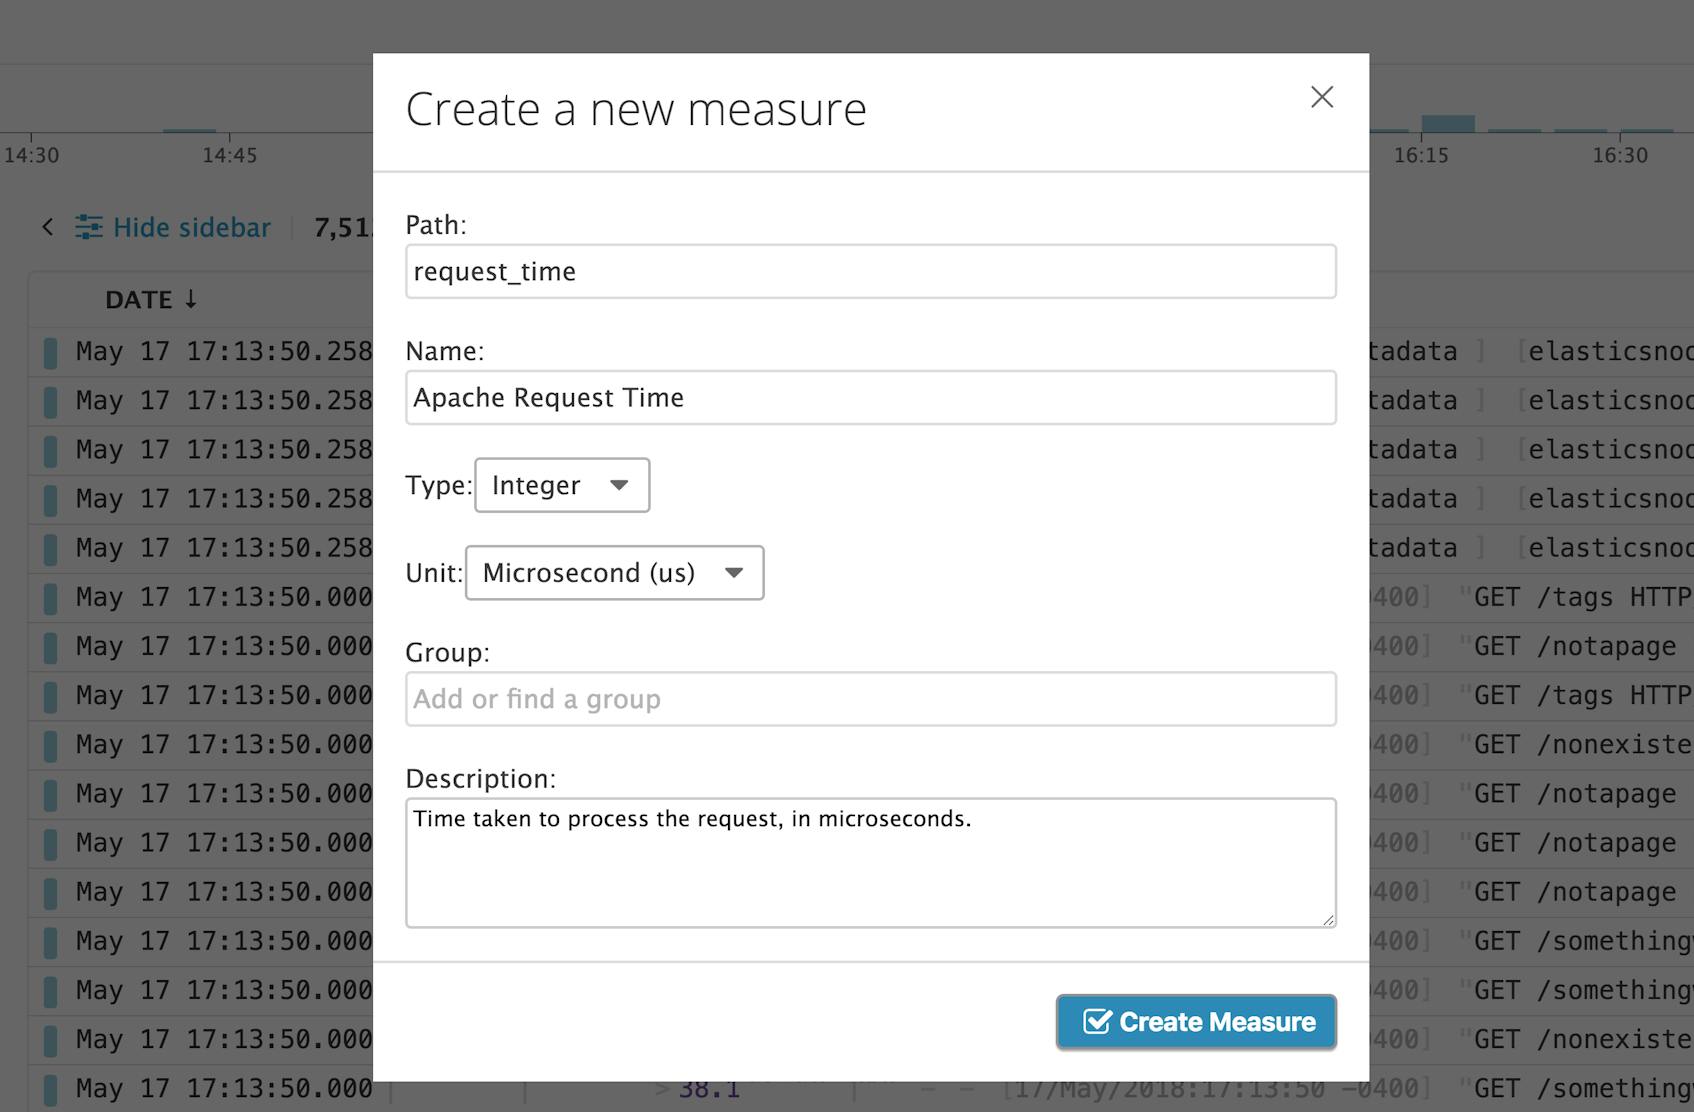Click the X icon to dismiss the measure dialog
The width and height of the screenshot is (1694, 1112).
pos(1322,97)
